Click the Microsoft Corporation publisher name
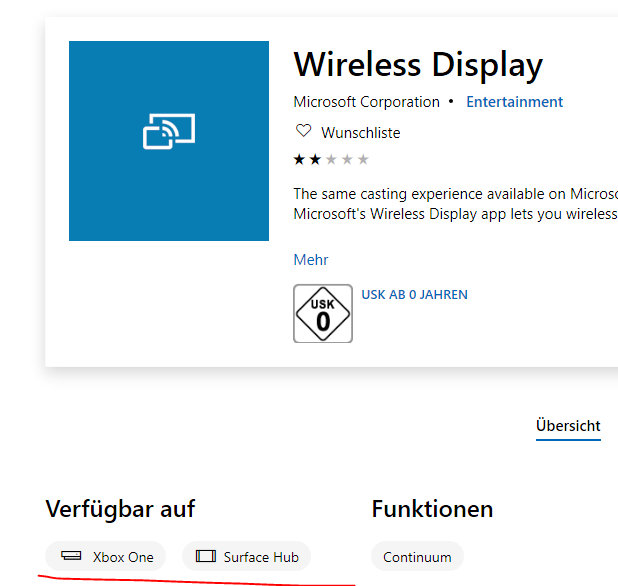The width and height of the screenshot is (618, 586). click(367, 102)
